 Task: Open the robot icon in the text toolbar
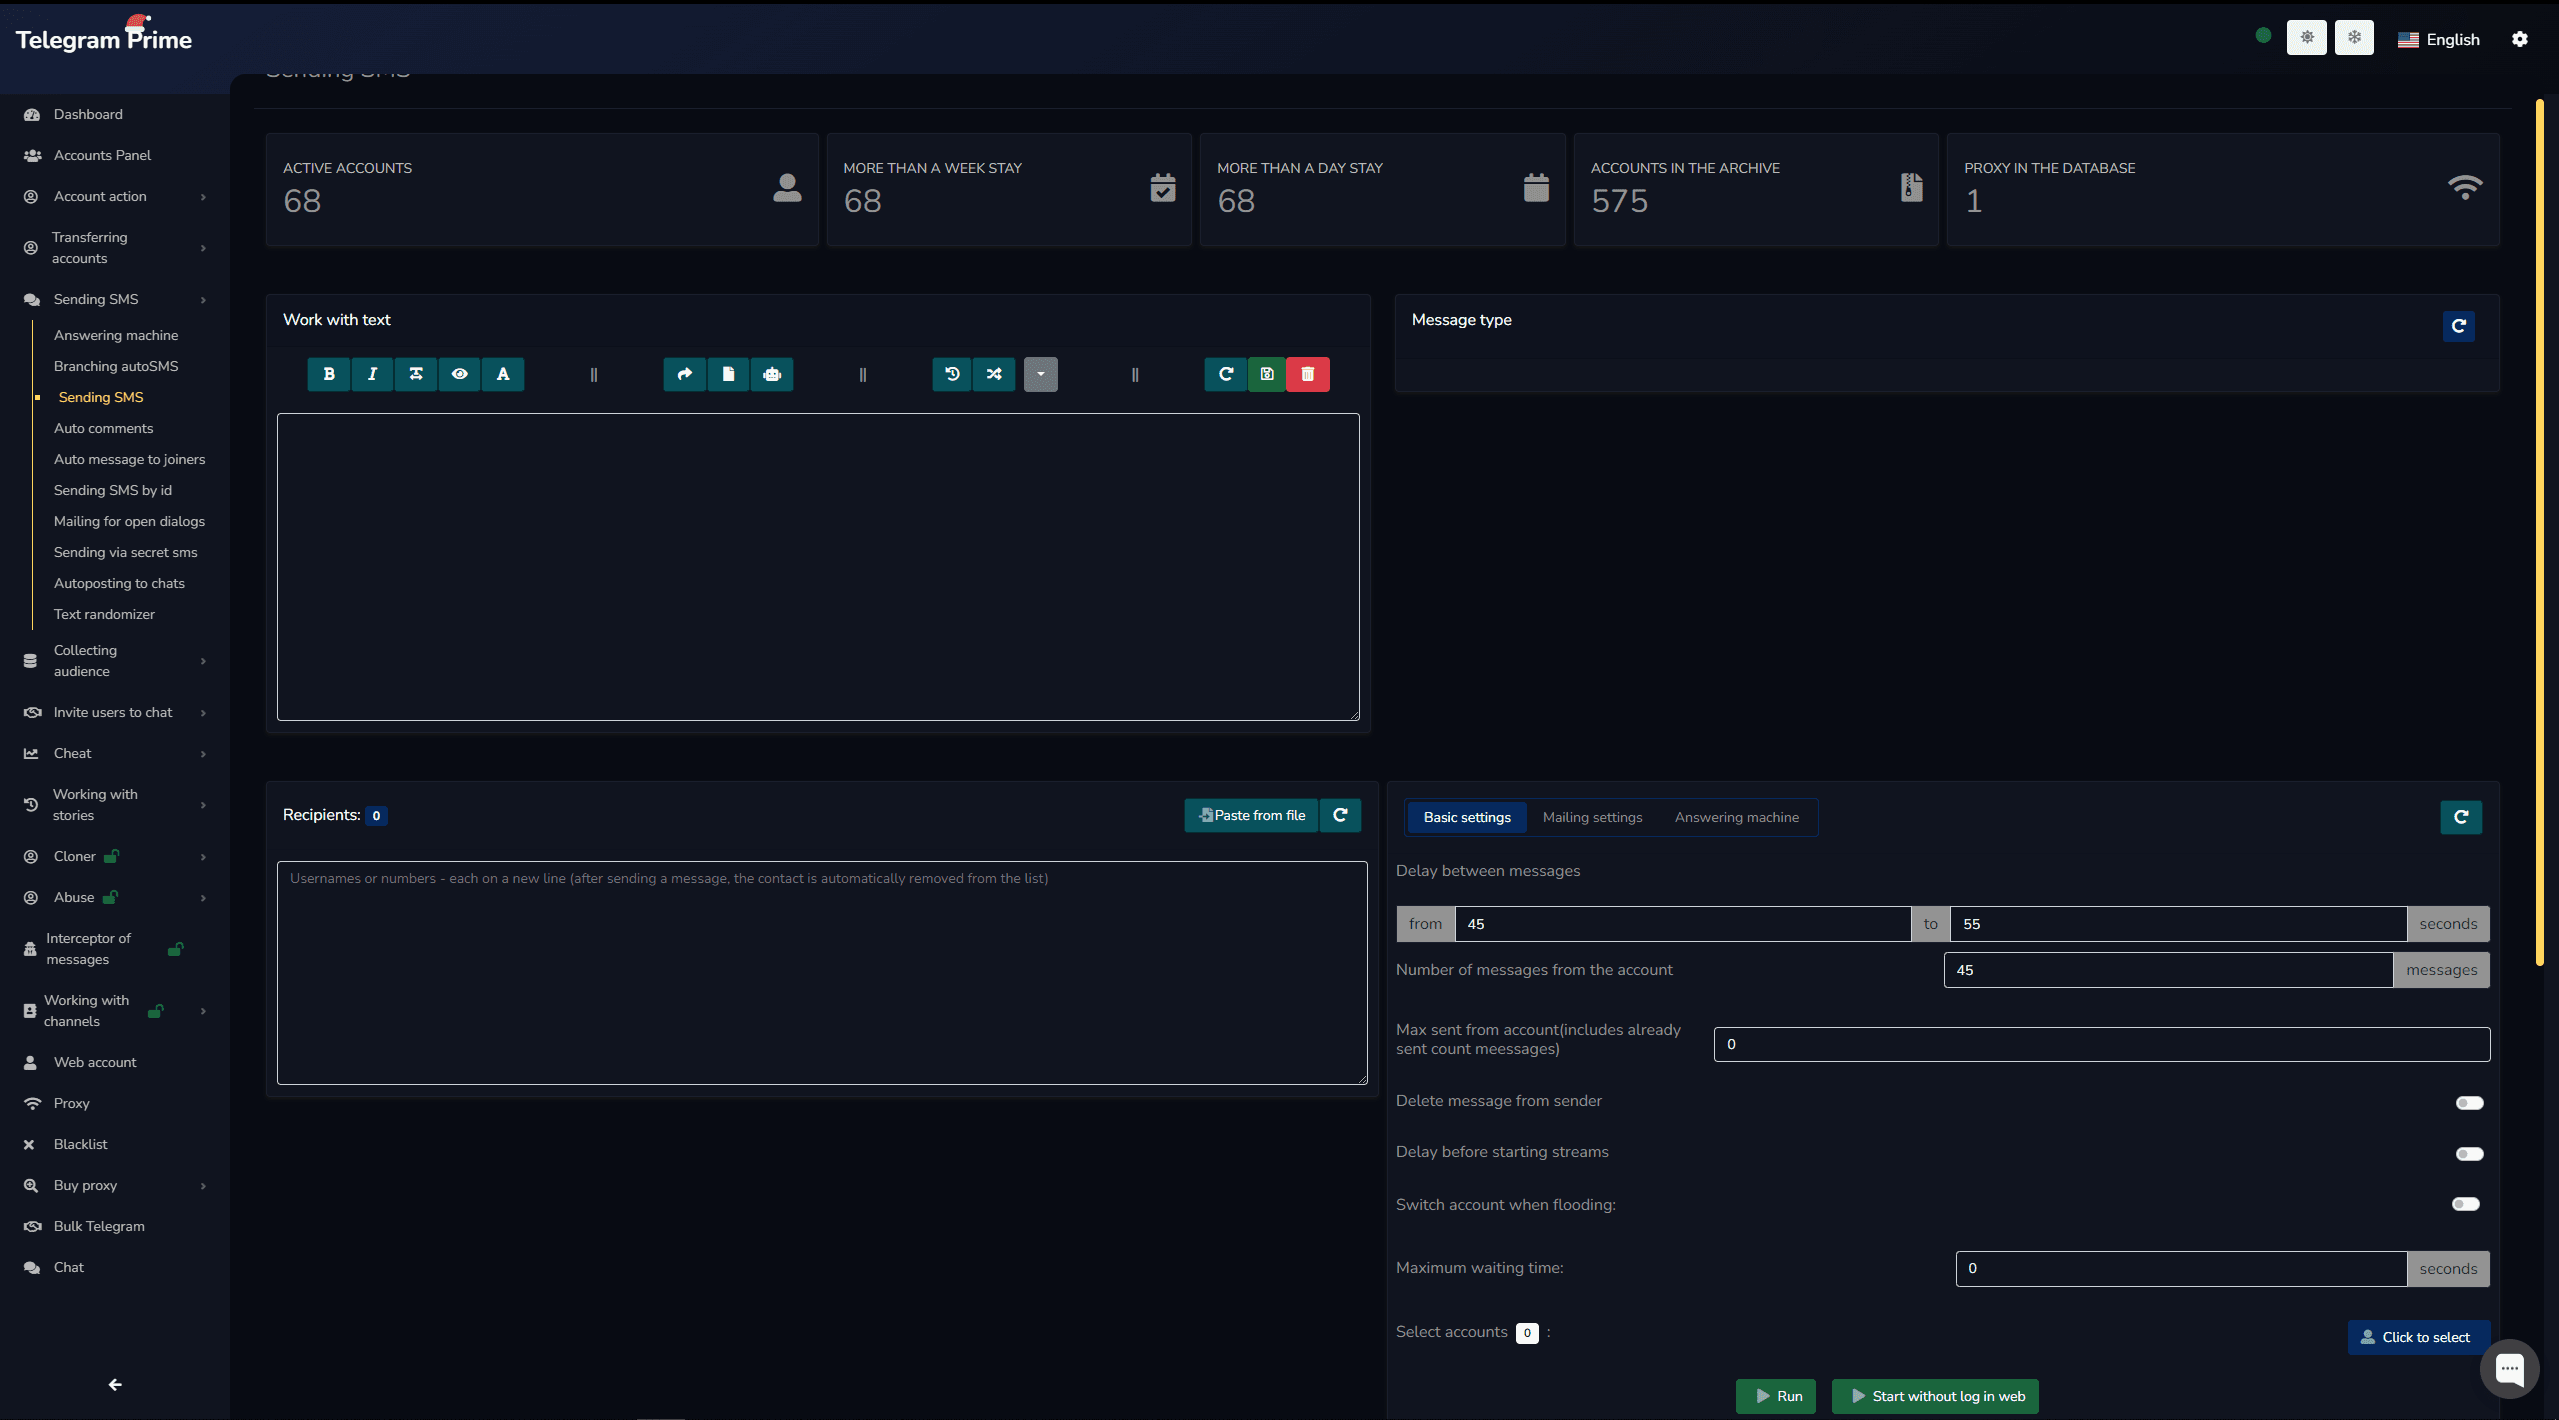click(x=771, y=374)
